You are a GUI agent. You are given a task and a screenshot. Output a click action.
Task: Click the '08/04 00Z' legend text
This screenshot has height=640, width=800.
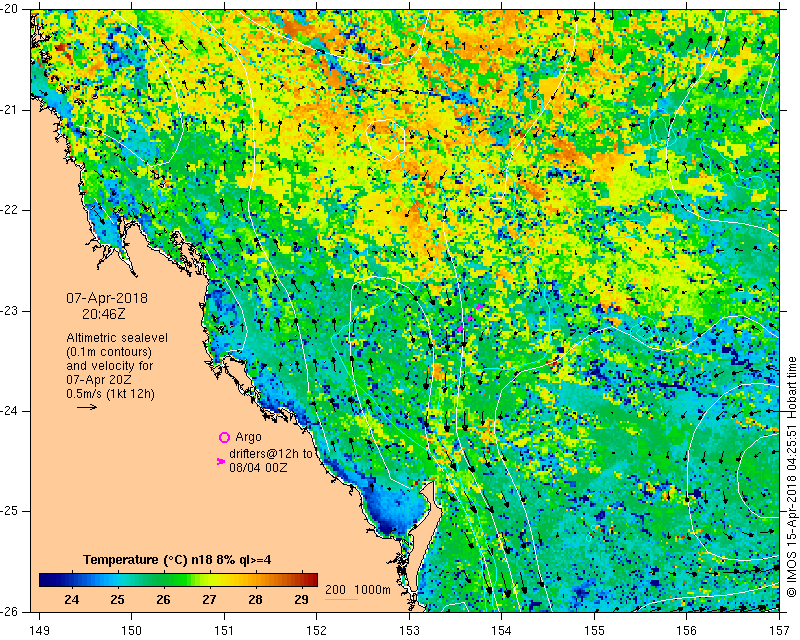pos(258,467)
